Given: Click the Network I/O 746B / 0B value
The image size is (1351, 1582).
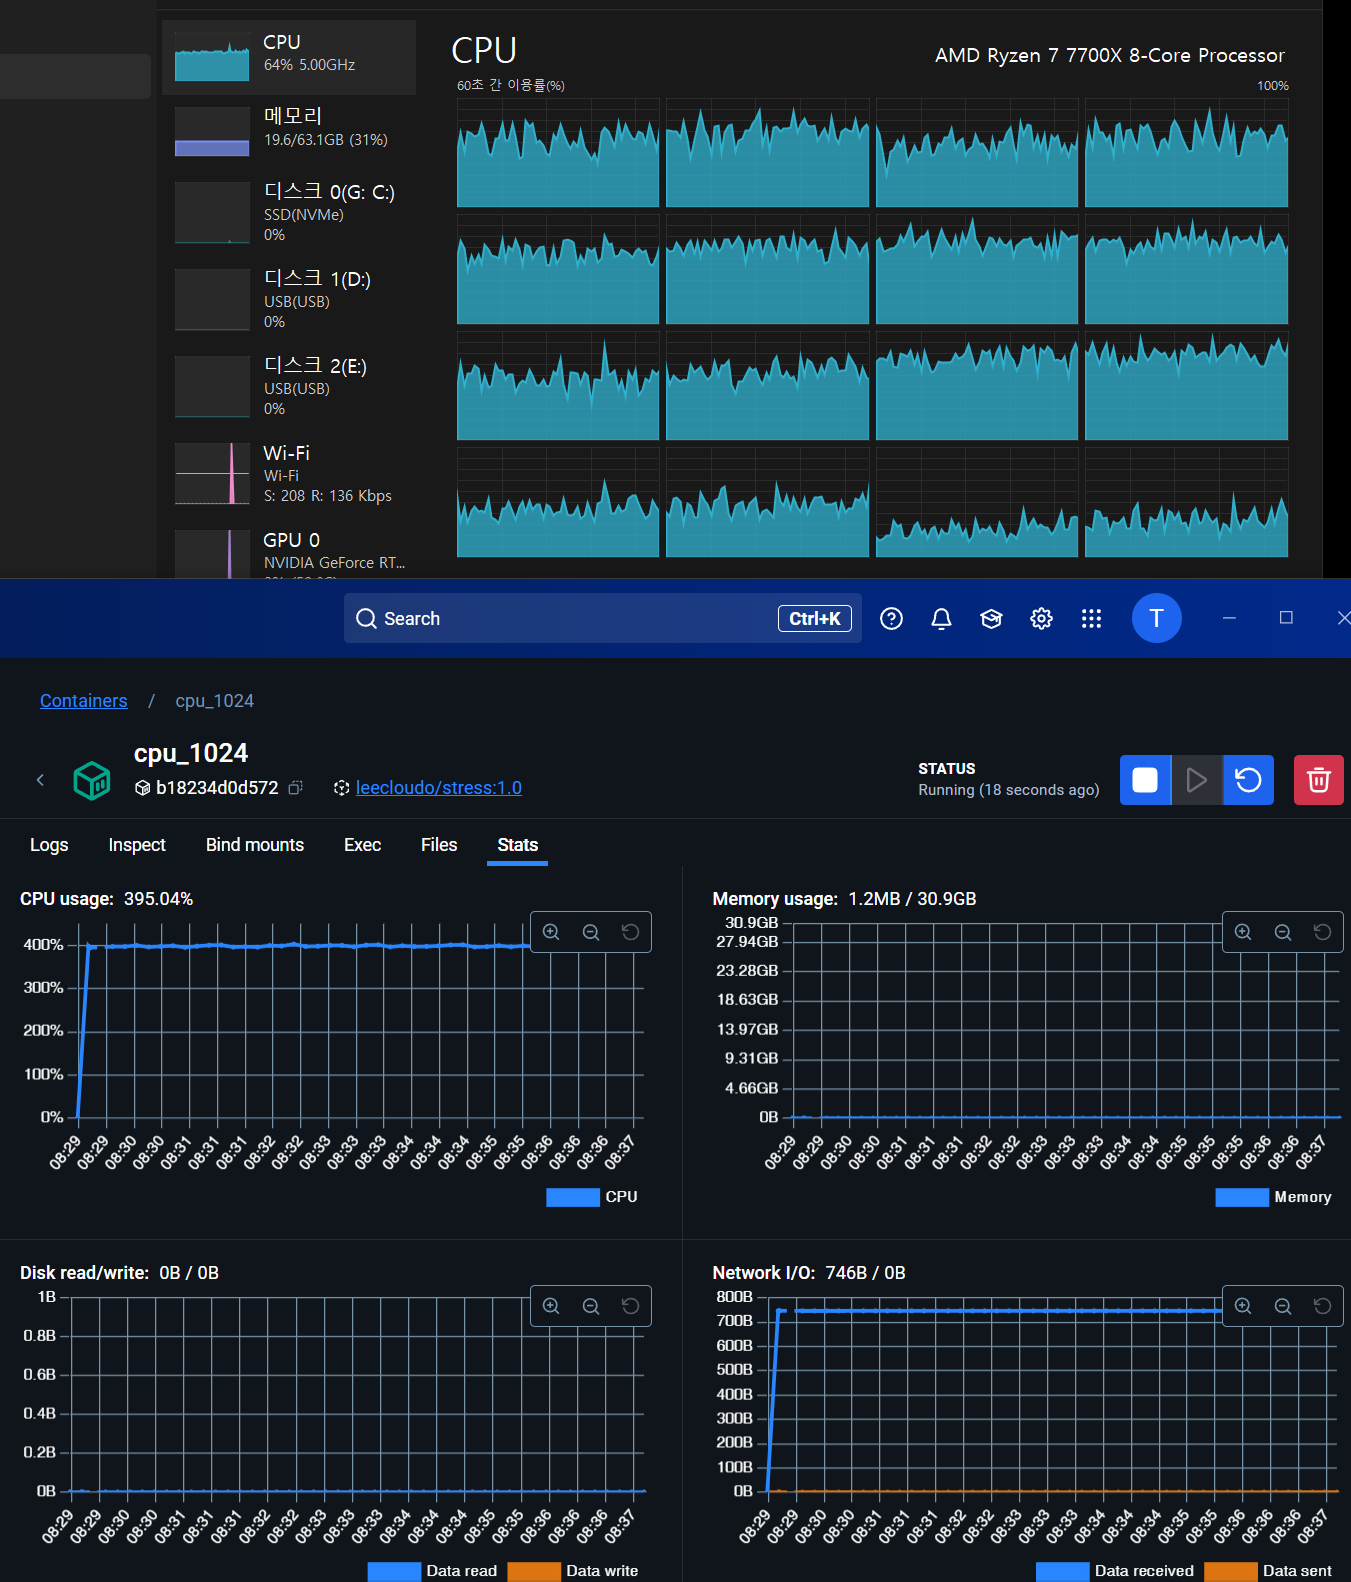Looking at the screenshot, I should point(865,1273).
